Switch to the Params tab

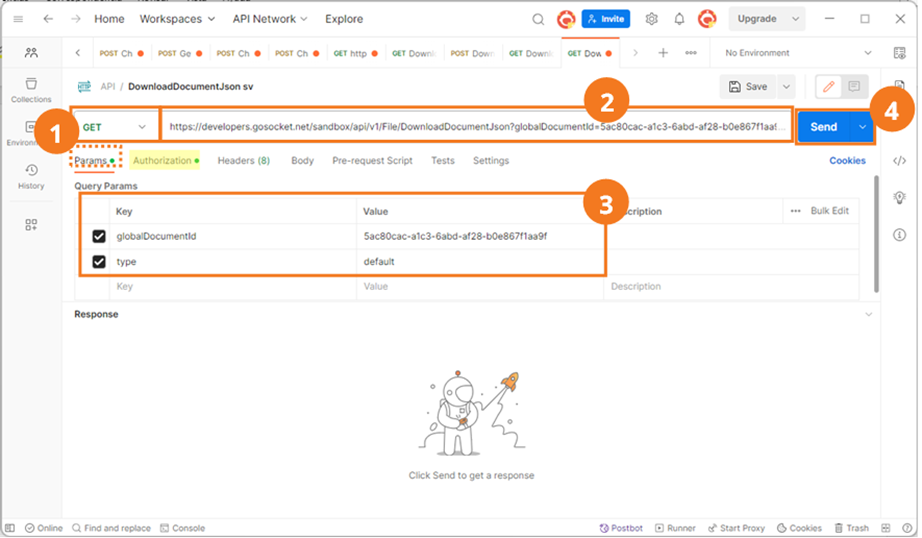pos(94,161)
